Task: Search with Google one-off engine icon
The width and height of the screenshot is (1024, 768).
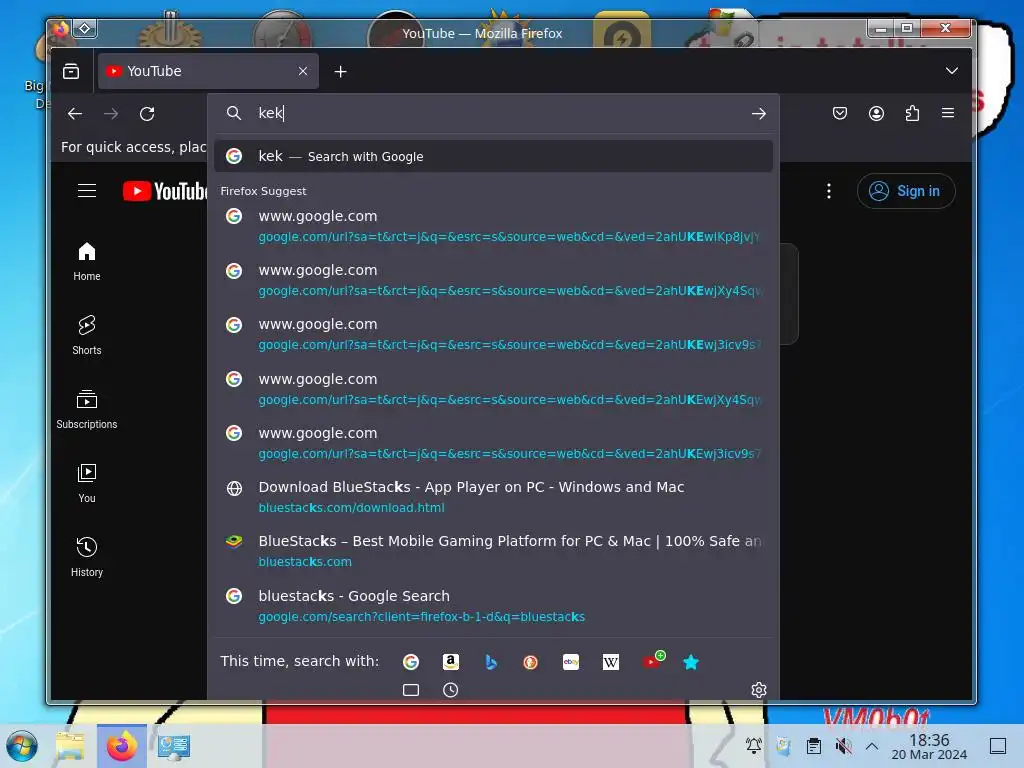Action: click(411, 662)
